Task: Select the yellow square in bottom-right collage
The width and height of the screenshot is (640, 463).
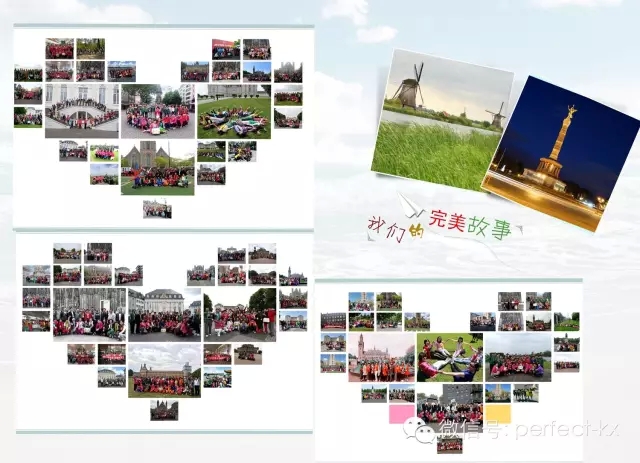Action: (x=497, y=413)
